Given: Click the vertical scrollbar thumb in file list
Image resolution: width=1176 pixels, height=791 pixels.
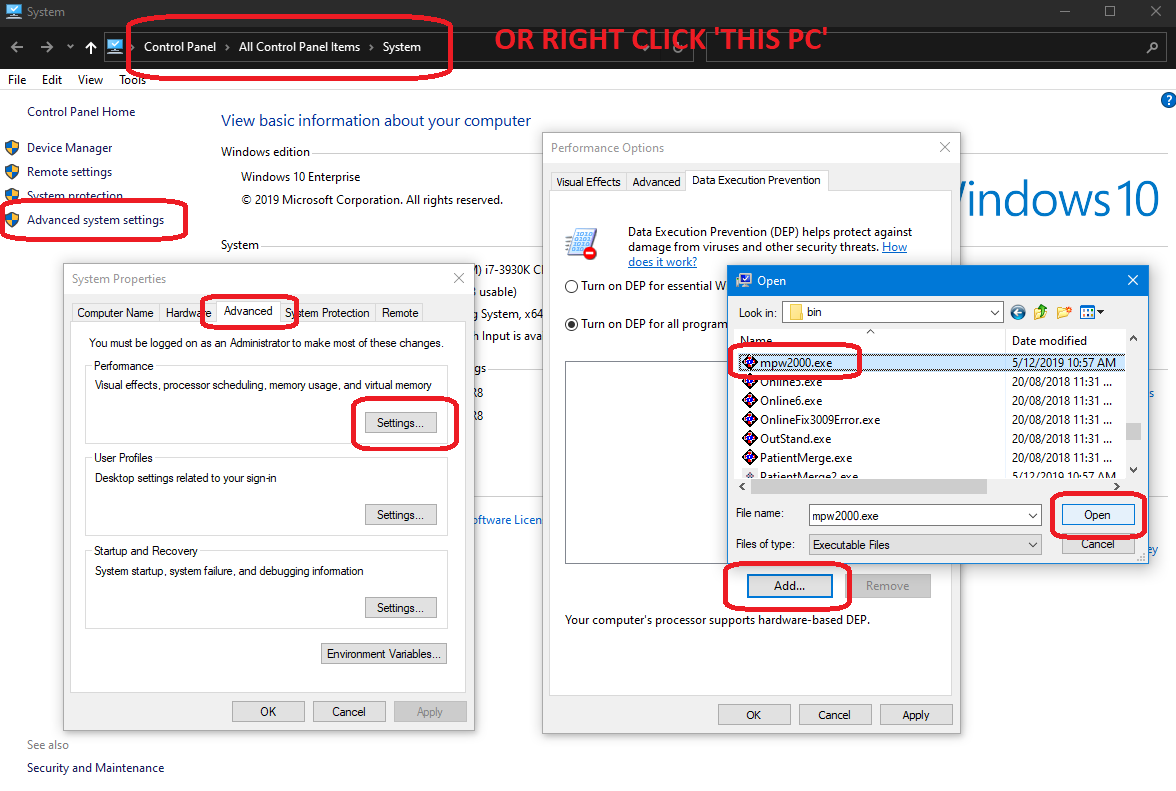Looking at the screenshot, I should [1133, 431].
